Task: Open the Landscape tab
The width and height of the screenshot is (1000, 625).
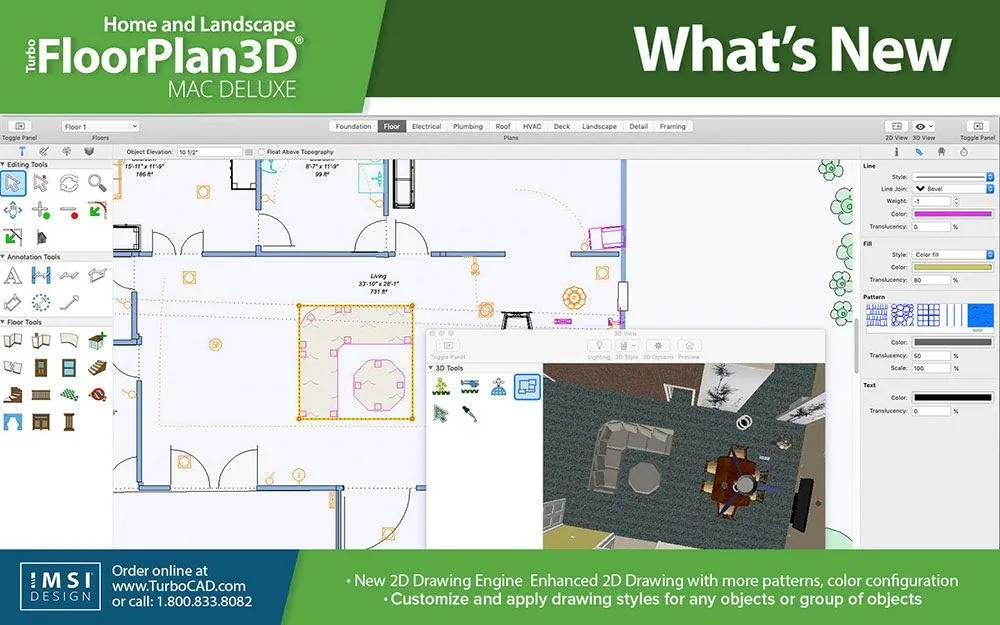Action: [600, 127]
